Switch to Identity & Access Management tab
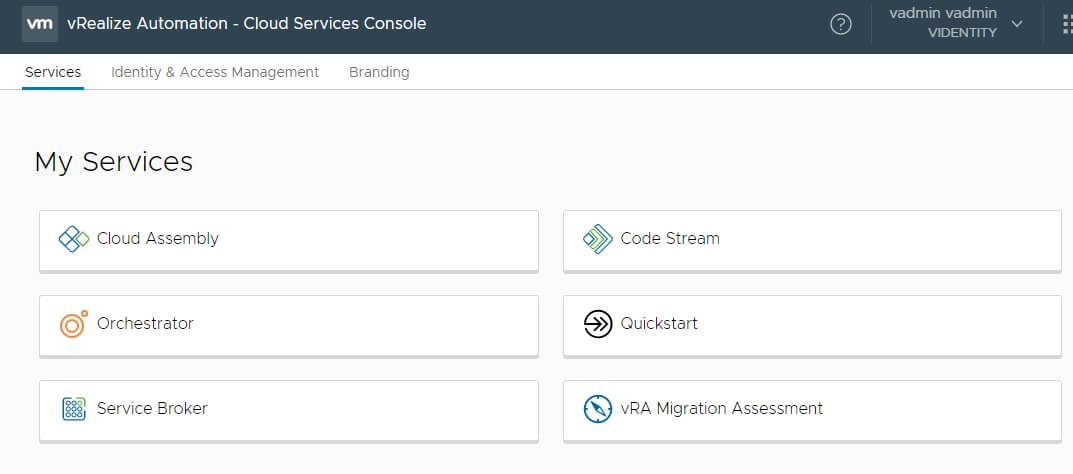 [215, 72]
